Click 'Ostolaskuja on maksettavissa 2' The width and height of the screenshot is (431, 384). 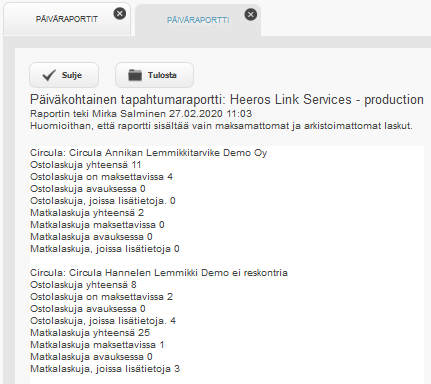(x=101, y=297)
